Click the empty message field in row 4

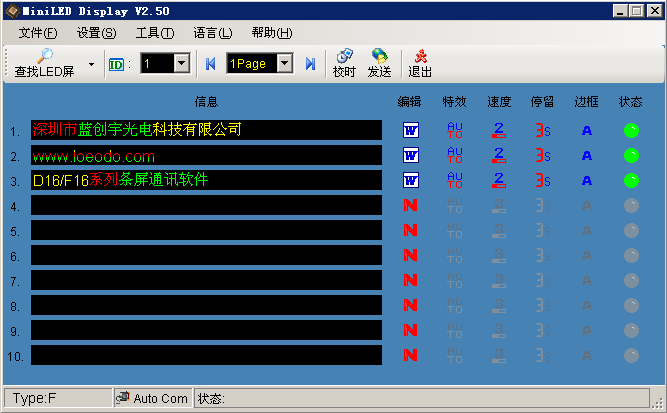click(x=206, y=205)
